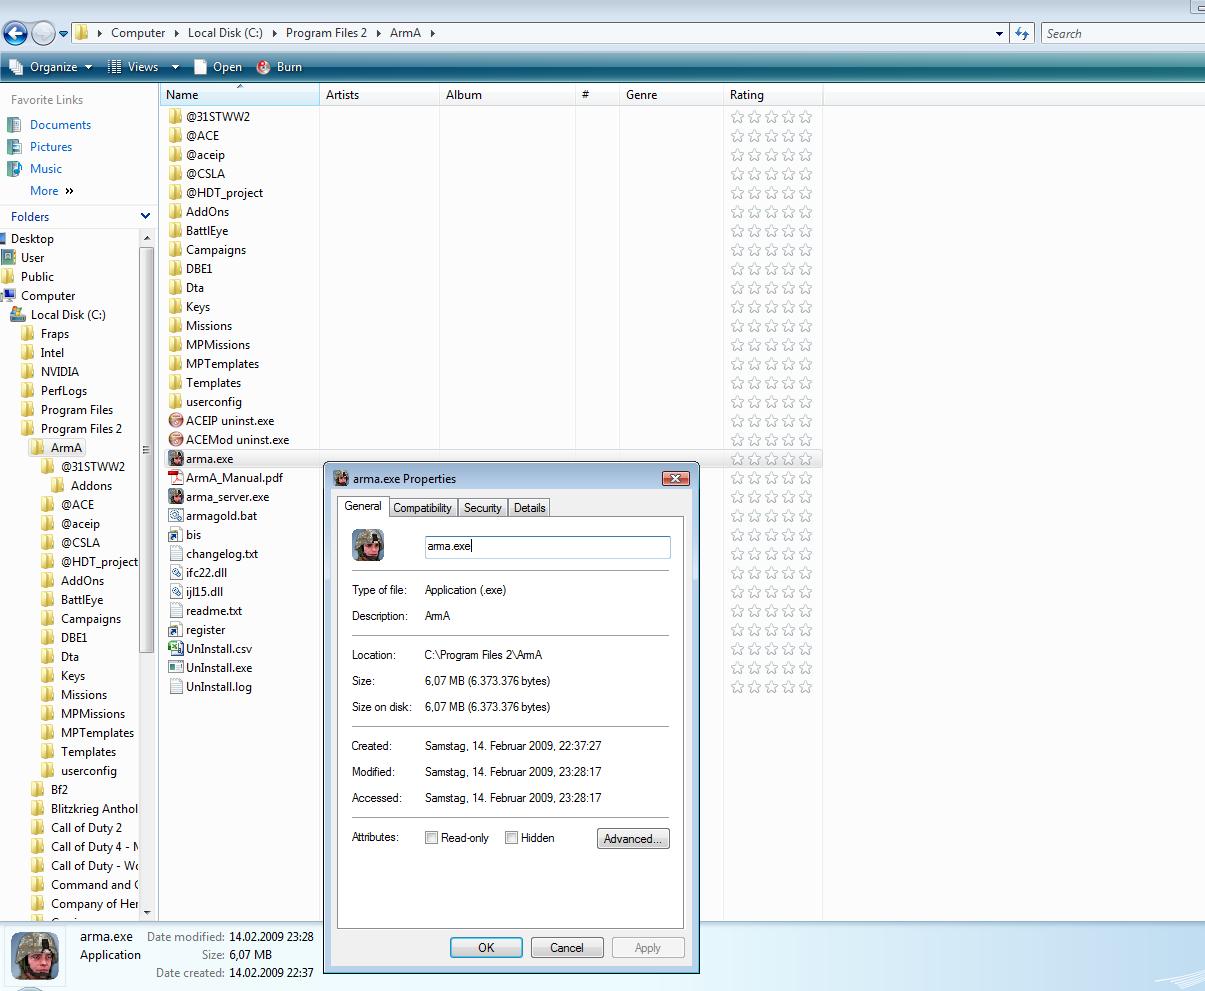This screenshot has height=991, width=1205.
Task: Sort by the Name column header
Action: coord(239,95)
